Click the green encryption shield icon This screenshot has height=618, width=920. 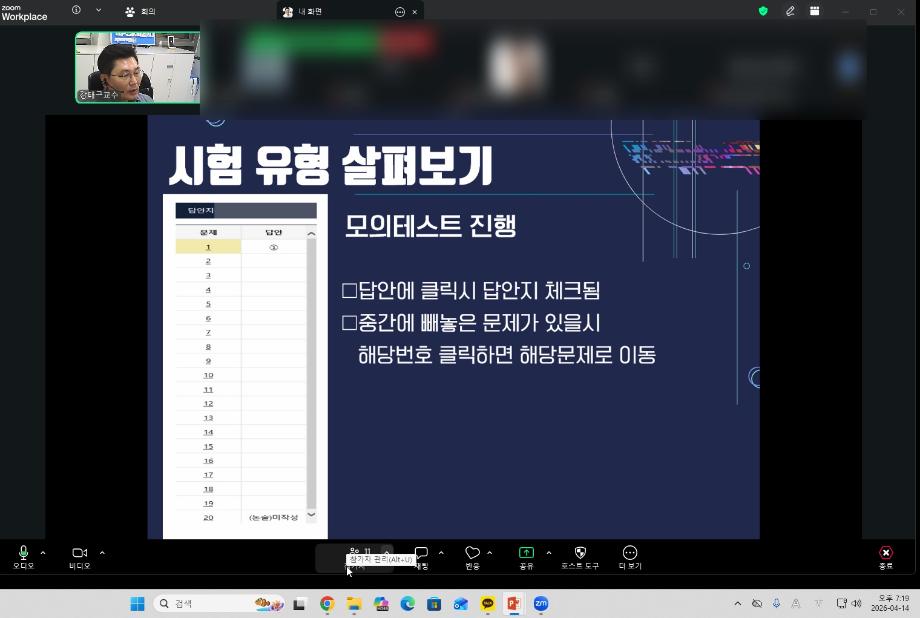(x=763, y=10)
